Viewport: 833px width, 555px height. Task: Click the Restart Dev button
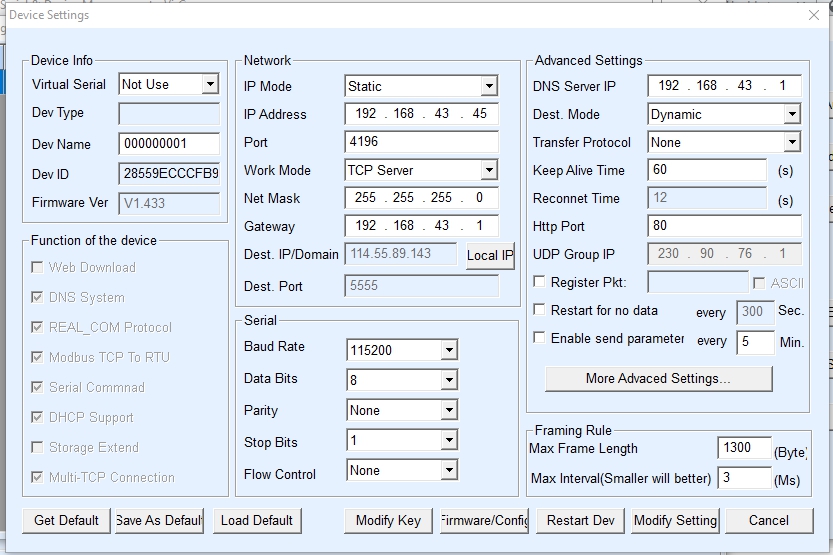[x=580, y=520]
